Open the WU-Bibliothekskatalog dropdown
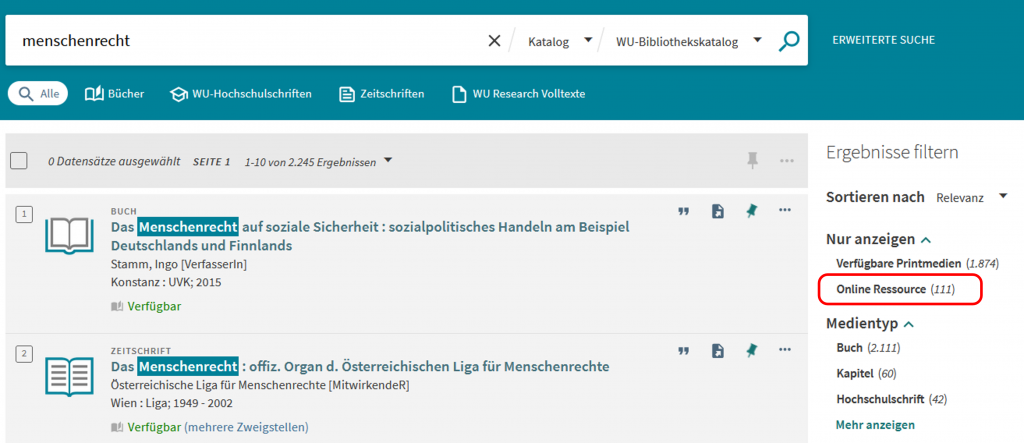Screen dimensions: 1024x443 point(688,41)
